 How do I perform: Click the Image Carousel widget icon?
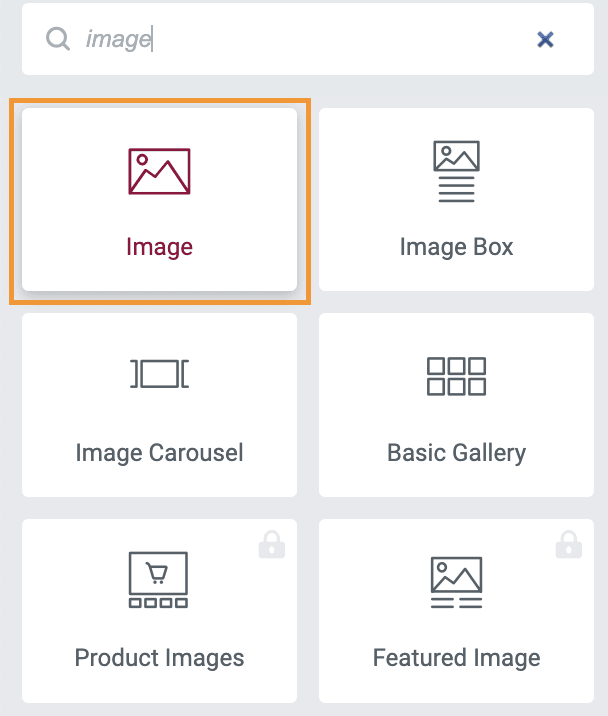tap(159, 375)
